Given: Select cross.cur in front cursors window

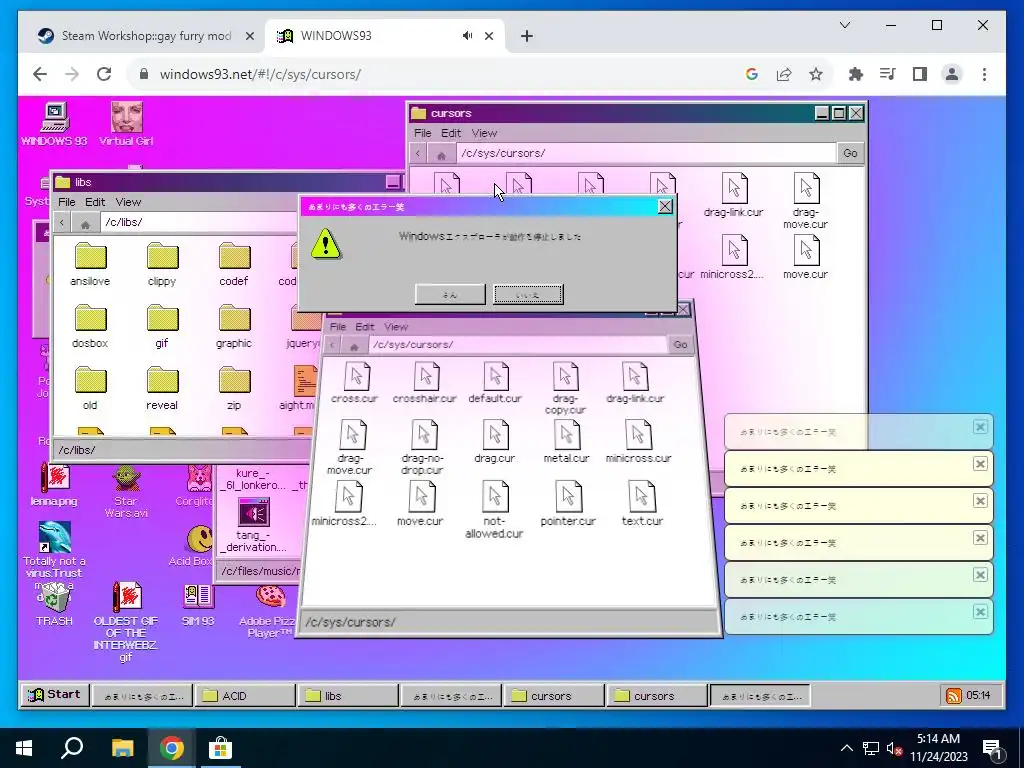Looking at the screenshot, I should point(355,383).
